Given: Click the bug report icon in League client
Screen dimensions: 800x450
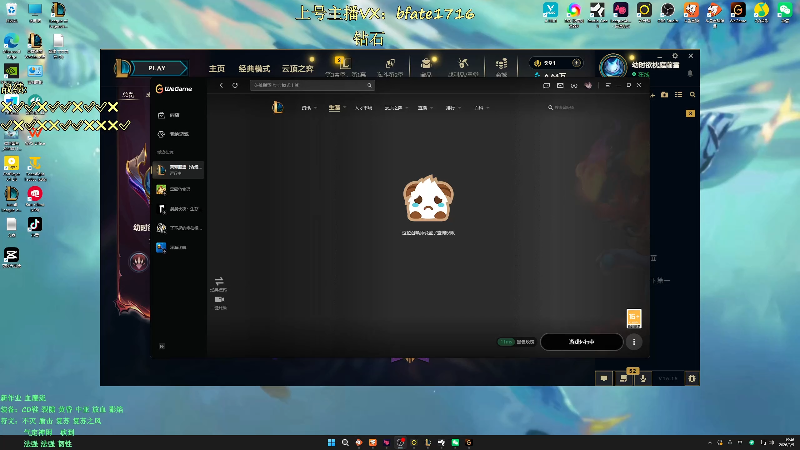Looking at the screenshot, I should [x=692, y=378].
